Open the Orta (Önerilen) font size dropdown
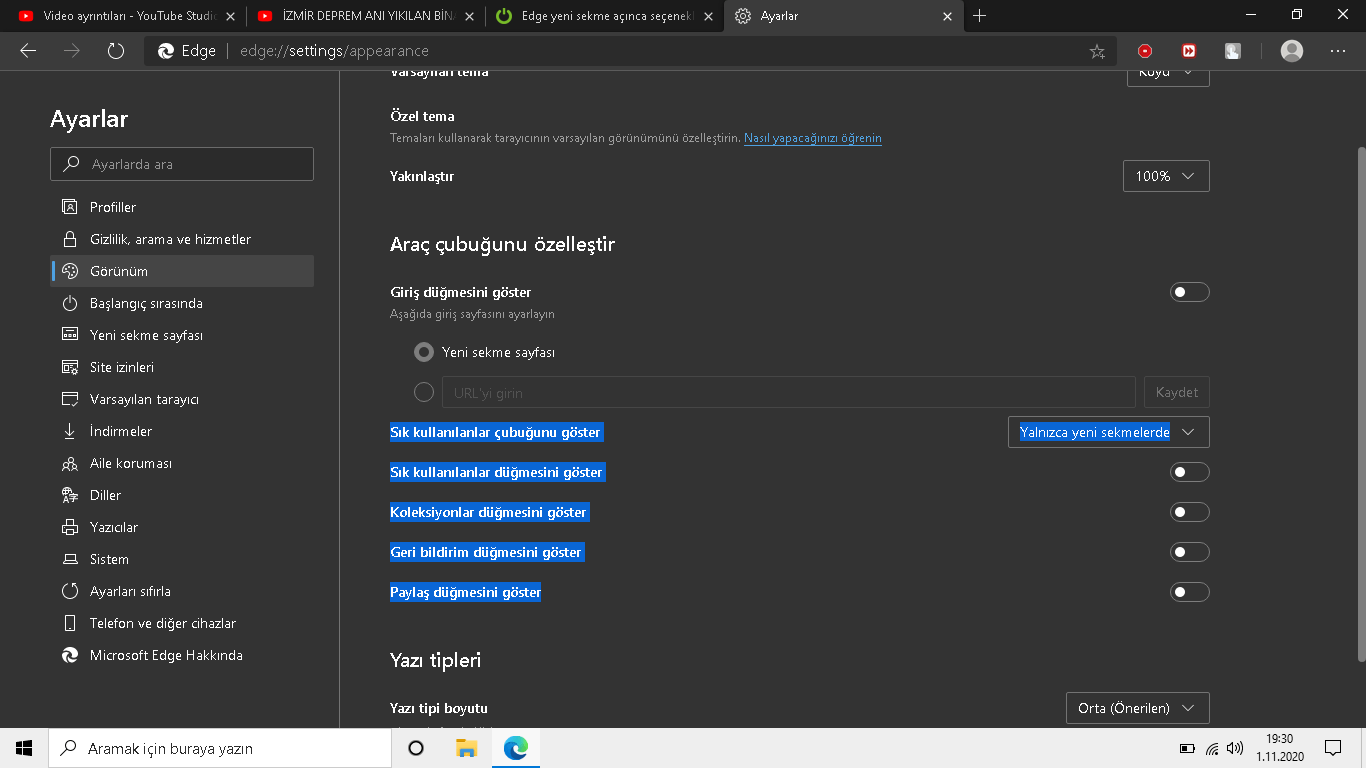The width and height of the screenshot is (1366, 768). click(x=1138, y=708)
